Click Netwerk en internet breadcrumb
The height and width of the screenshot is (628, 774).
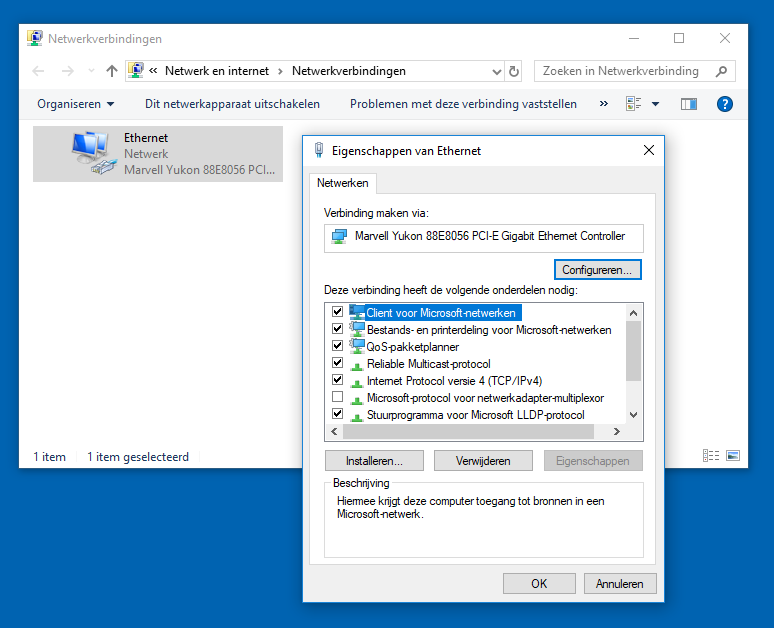point(217,71)
